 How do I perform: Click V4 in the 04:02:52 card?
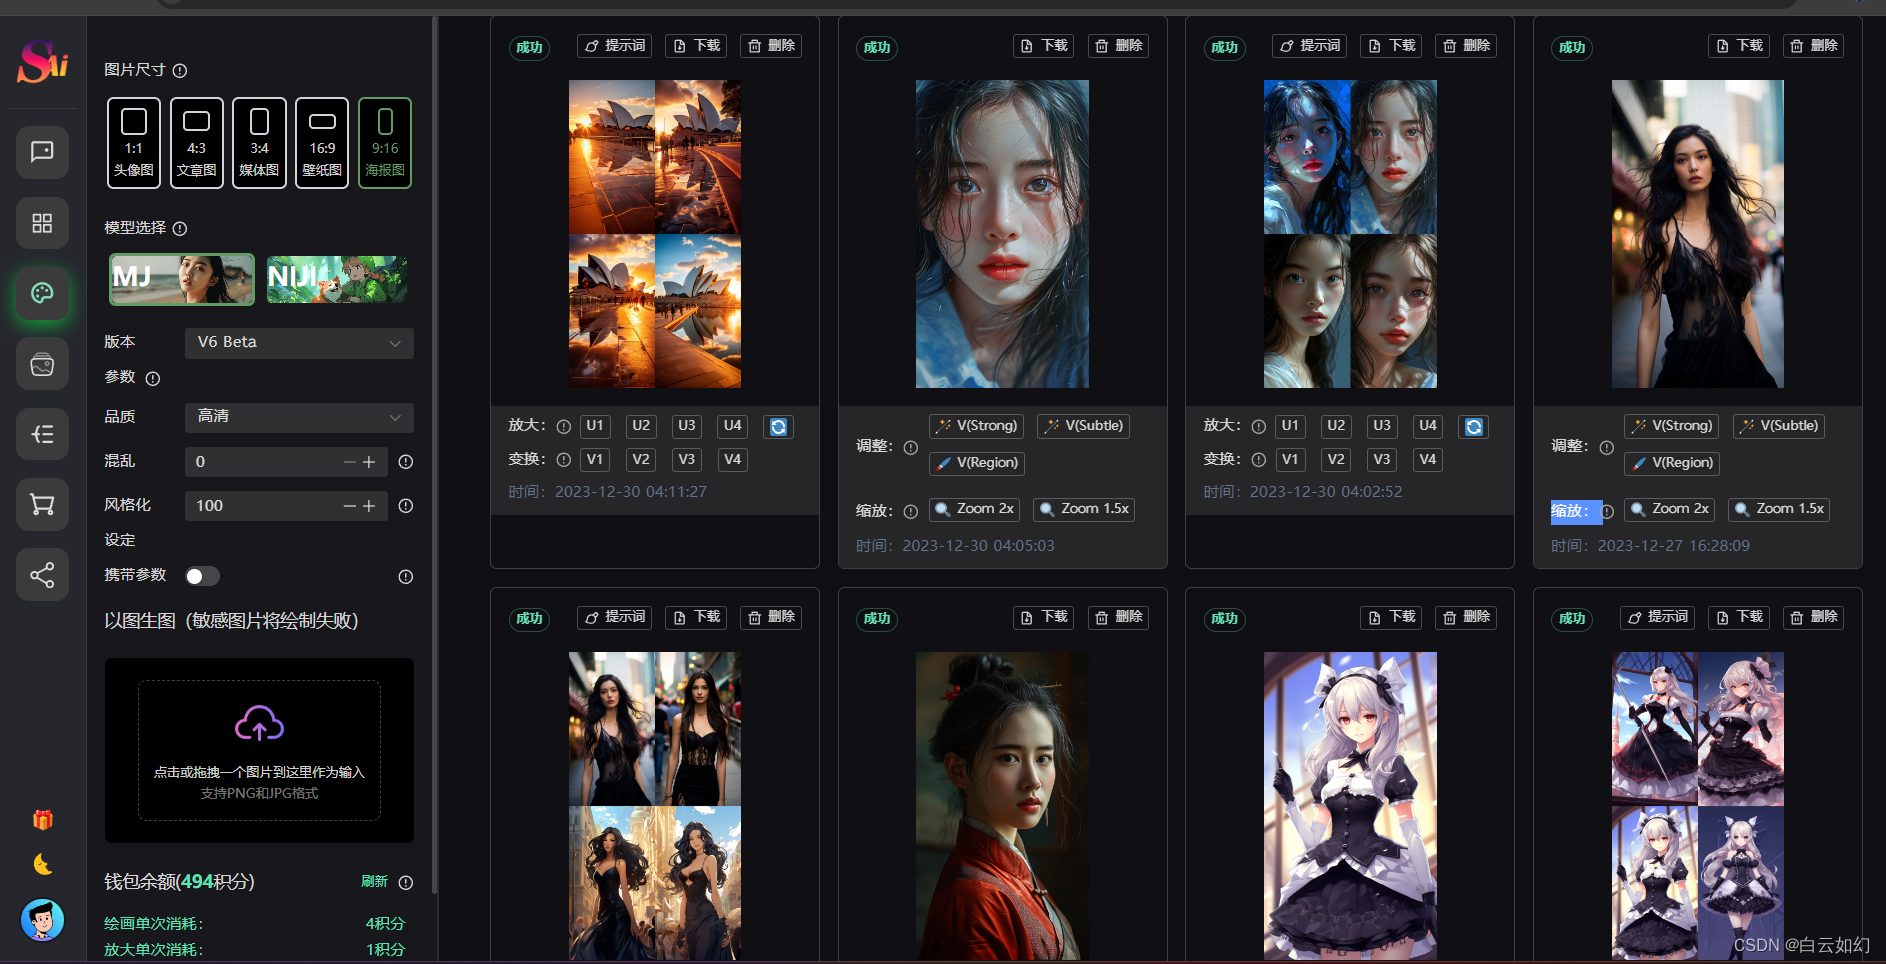pos(1428,460)
